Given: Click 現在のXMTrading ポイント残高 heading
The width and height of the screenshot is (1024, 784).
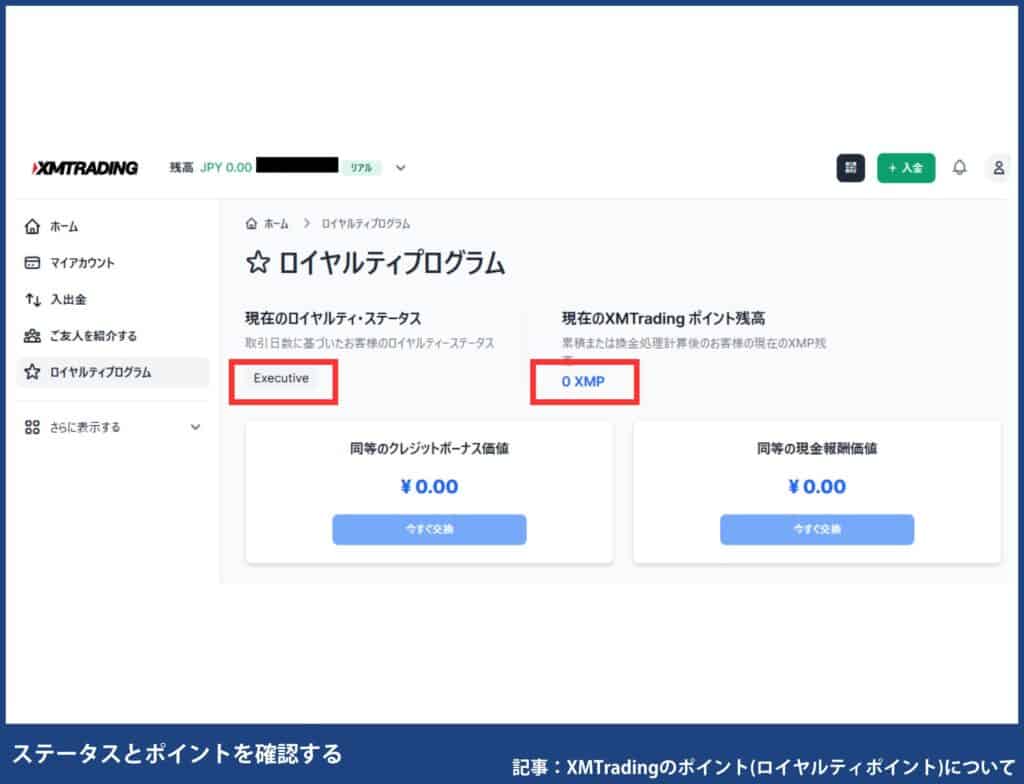Looking at the screenshot, I should click(664, 319).
